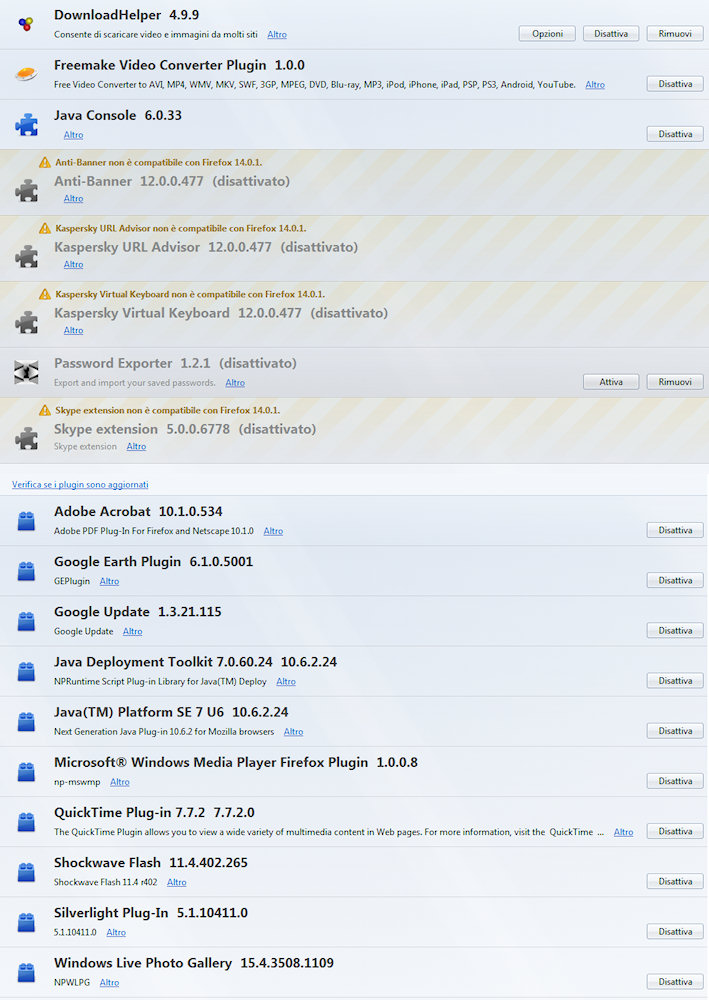Open the Altro link for Freemake plugin

(595, 84)
